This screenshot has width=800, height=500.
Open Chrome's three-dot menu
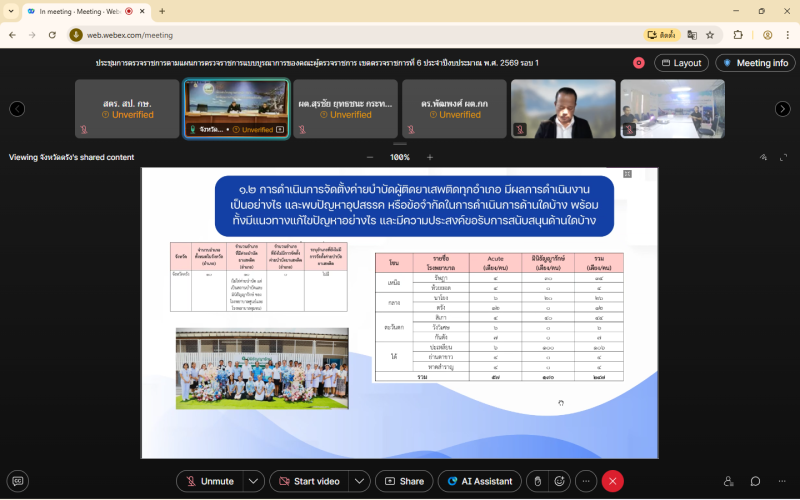point(787,34)
